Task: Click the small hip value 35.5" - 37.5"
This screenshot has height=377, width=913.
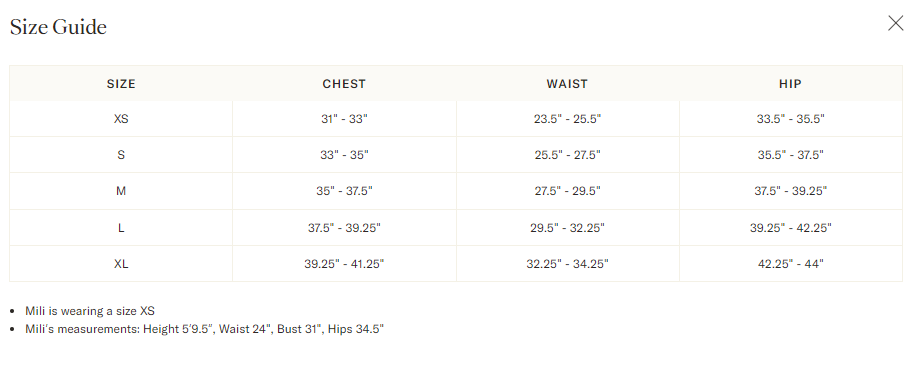Action: coord(790,155)
